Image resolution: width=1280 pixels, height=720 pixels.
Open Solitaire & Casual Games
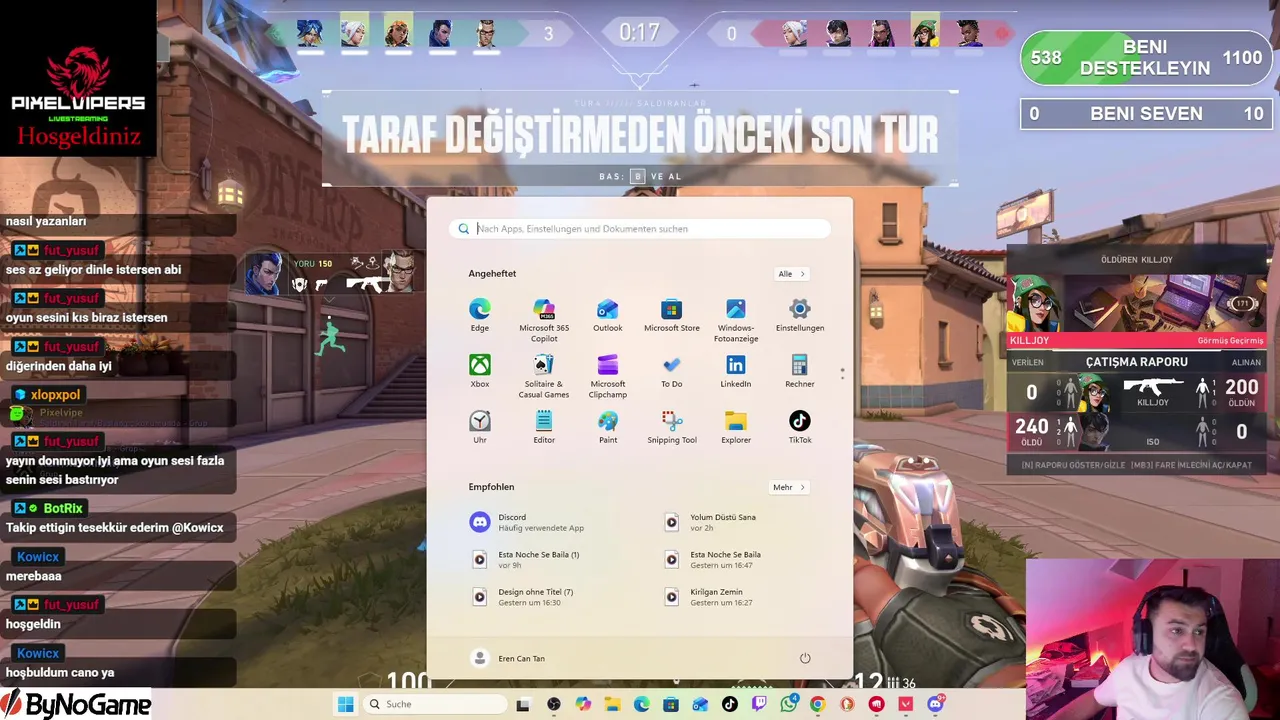coord(544,376)
